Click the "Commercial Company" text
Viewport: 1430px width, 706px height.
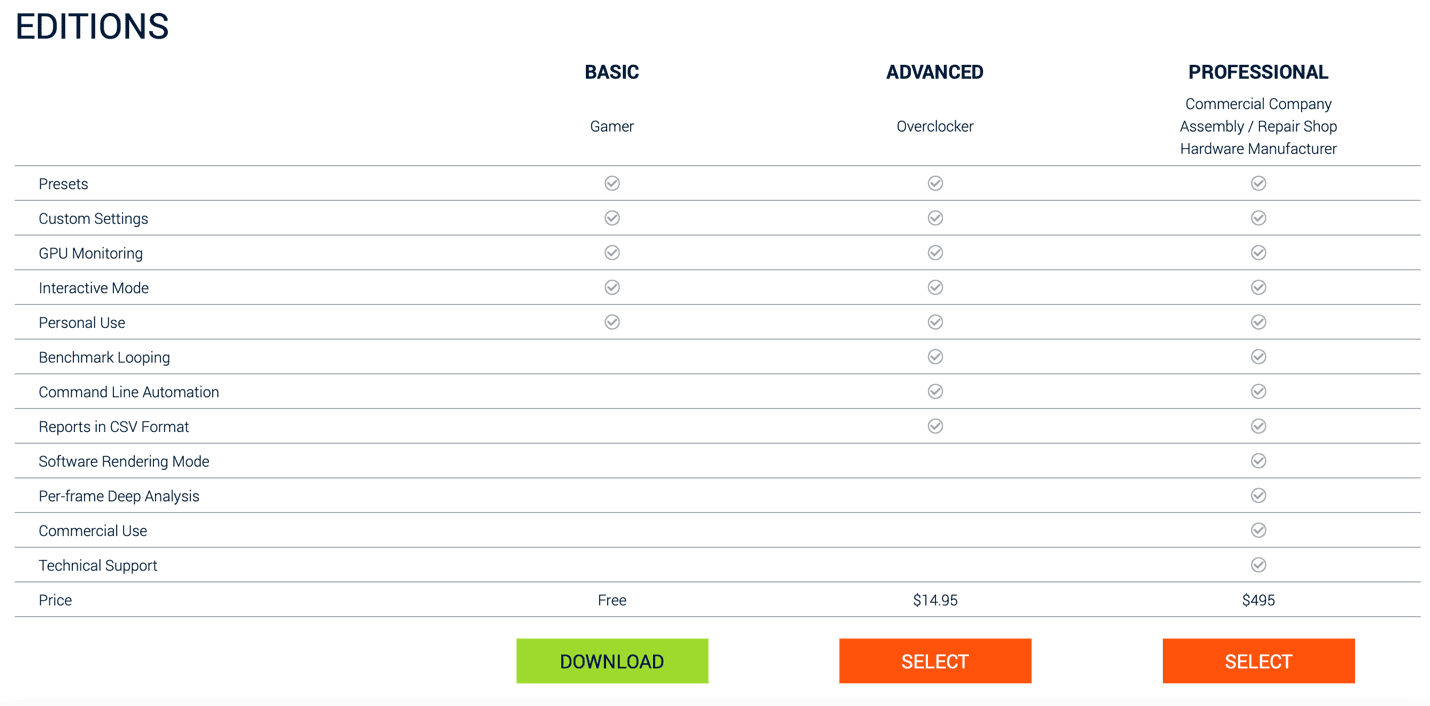(x=1258, y=104)
